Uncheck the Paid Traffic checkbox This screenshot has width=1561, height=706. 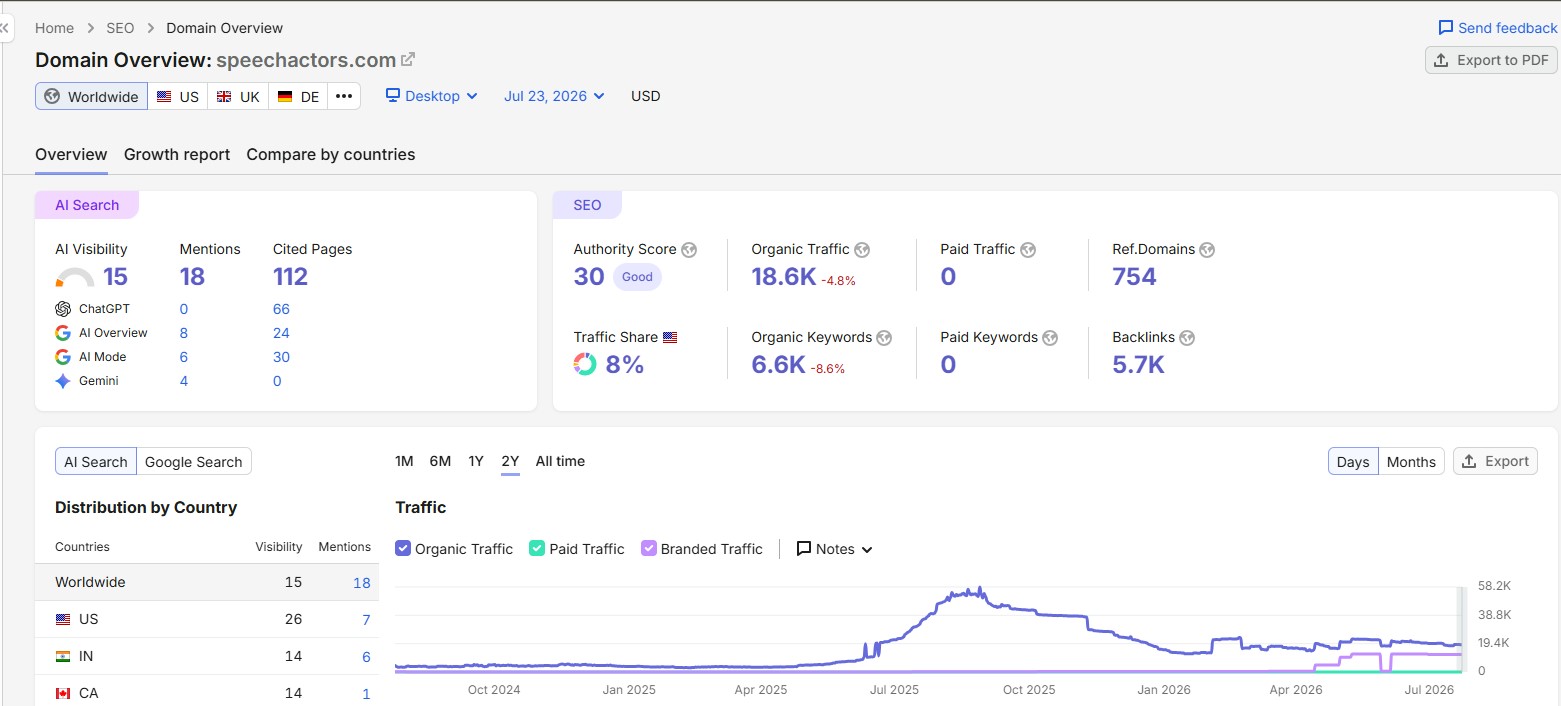click(537, 548)
